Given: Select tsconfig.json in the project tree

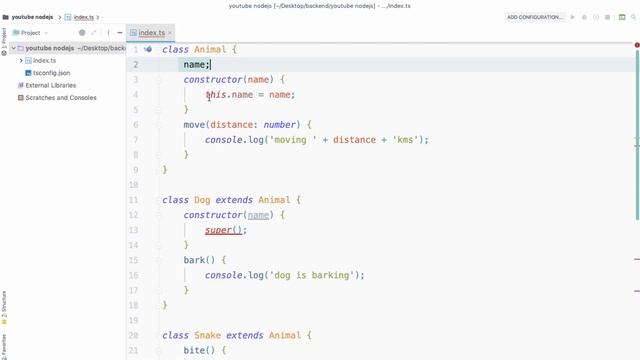Looking at the screenshot, I should 51,73.
